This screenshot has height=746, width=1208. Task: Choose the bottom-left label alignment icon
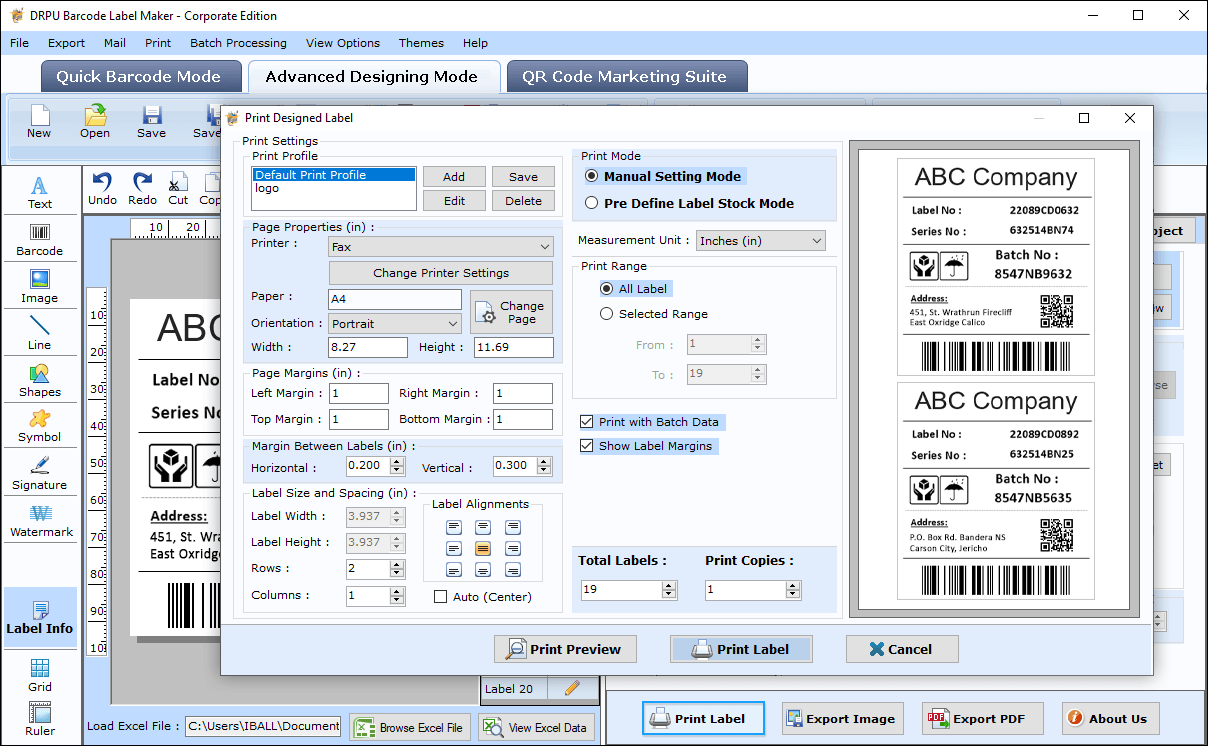pyautogui.click(x=454, y=570)
